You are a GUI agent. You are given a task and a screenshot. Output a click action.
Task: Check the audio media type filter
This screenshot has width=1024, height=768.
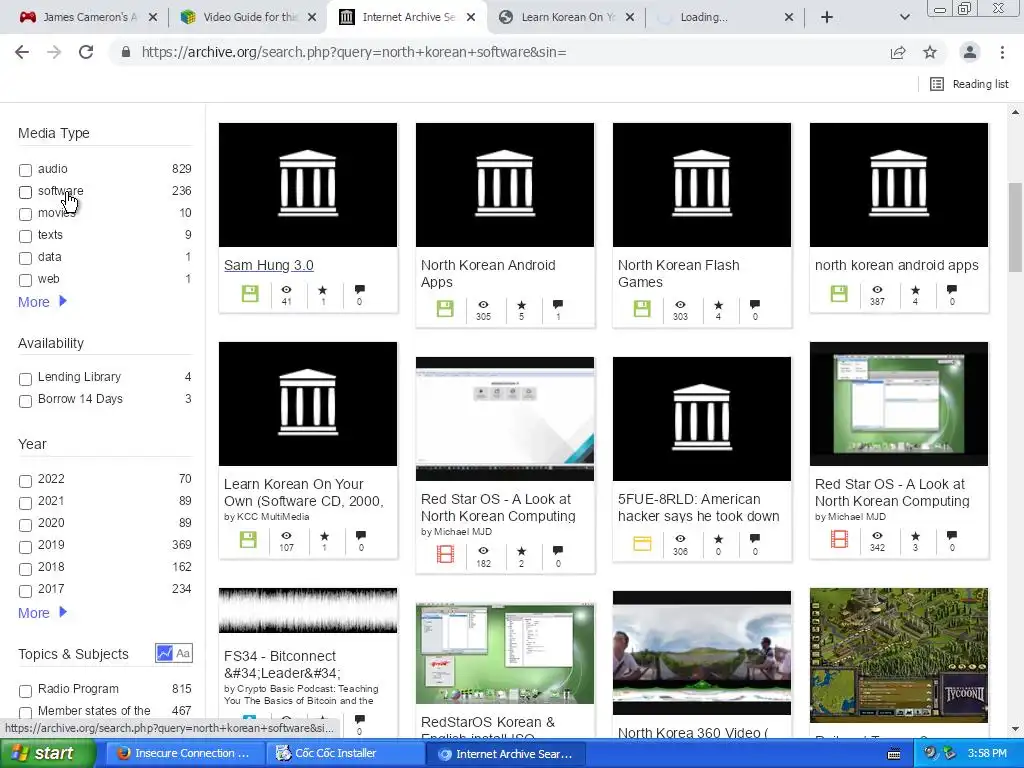tap(25, 170)
